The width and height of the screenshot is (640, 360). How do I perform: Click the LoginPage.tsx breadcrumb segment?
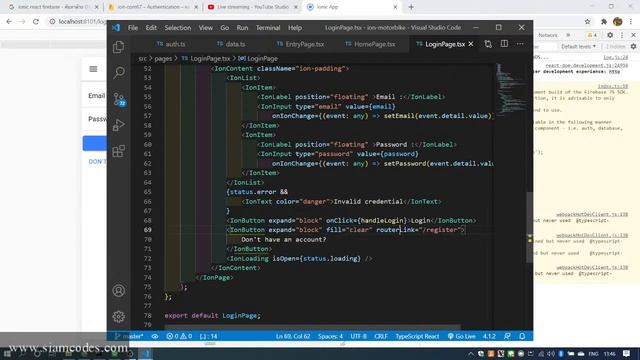tap(206, 59)
